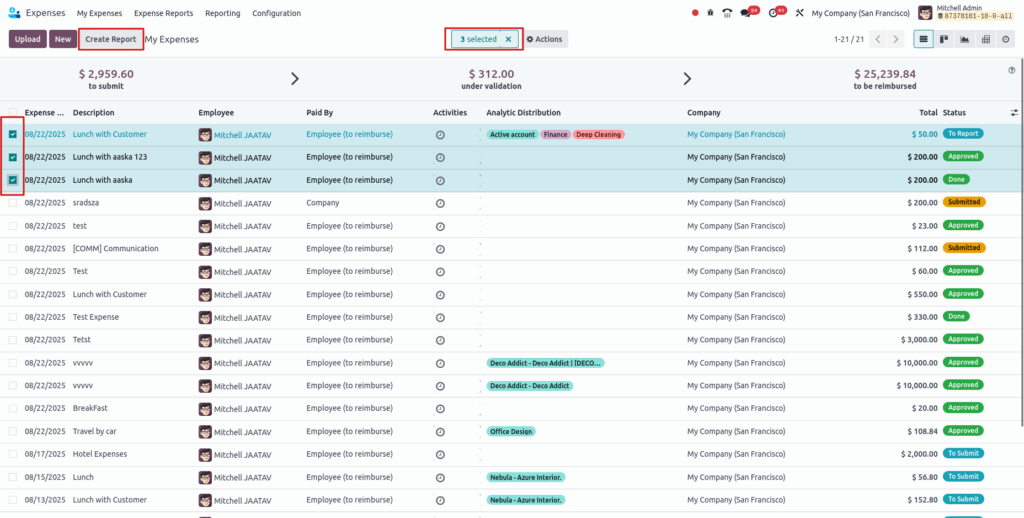
Task: Open the debug bug icon in top bar
Action: click(711, 13)
